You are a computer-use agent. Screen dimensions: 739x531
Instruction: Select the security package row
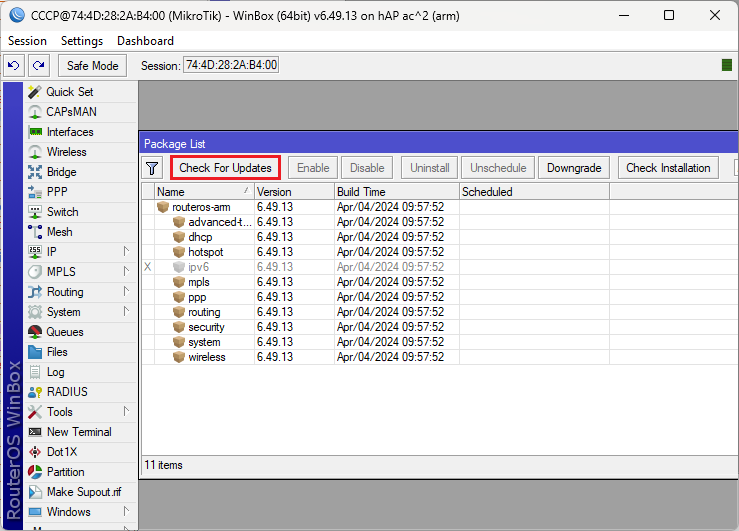439,327
